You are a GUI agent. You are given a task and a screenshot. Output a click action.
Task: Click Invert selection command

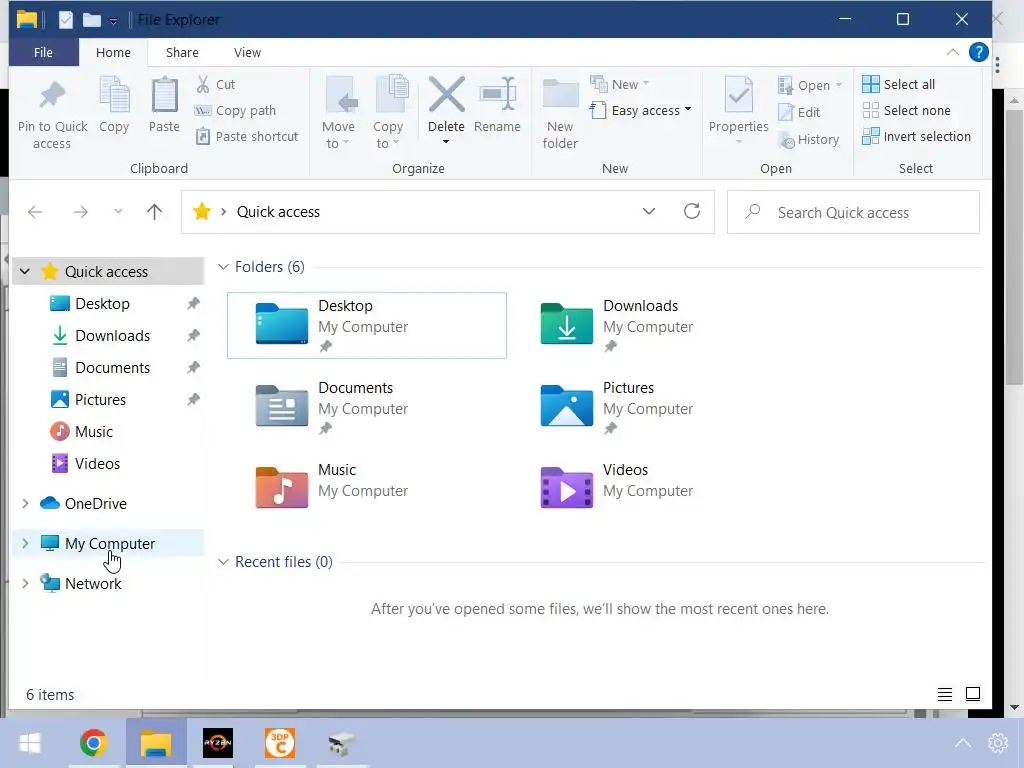(x=916, y=136)
